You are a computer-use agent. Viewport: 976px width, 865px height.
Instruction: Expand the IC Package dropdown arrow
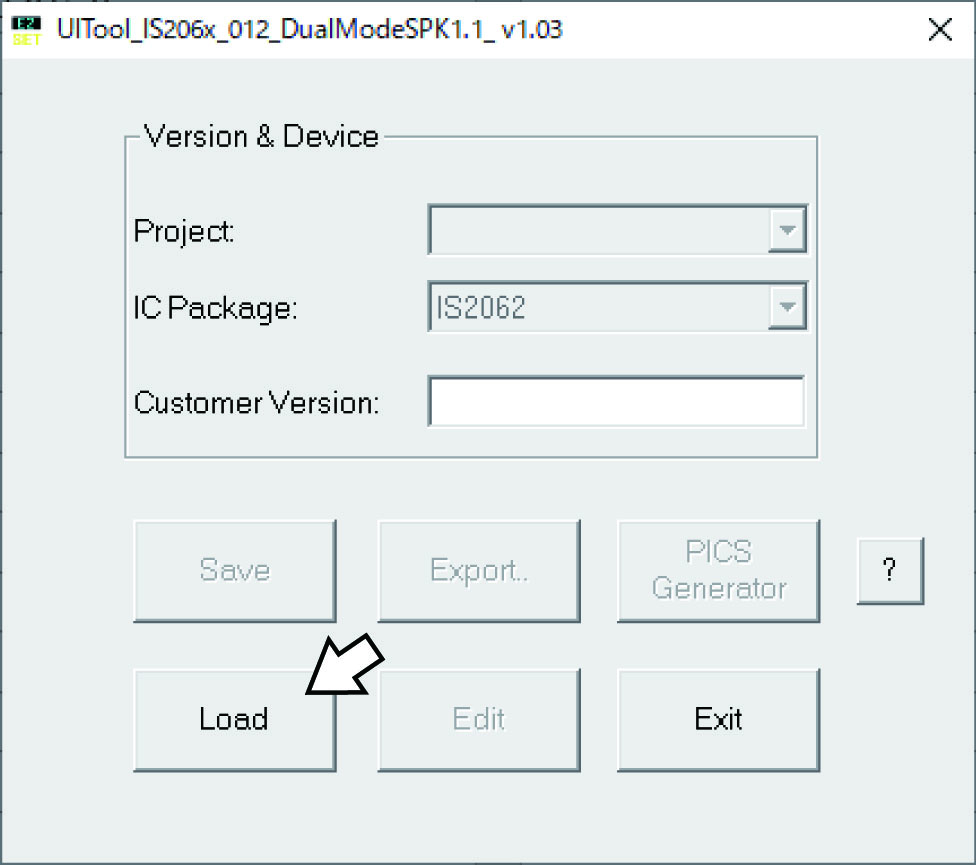[x=787, y=307]
